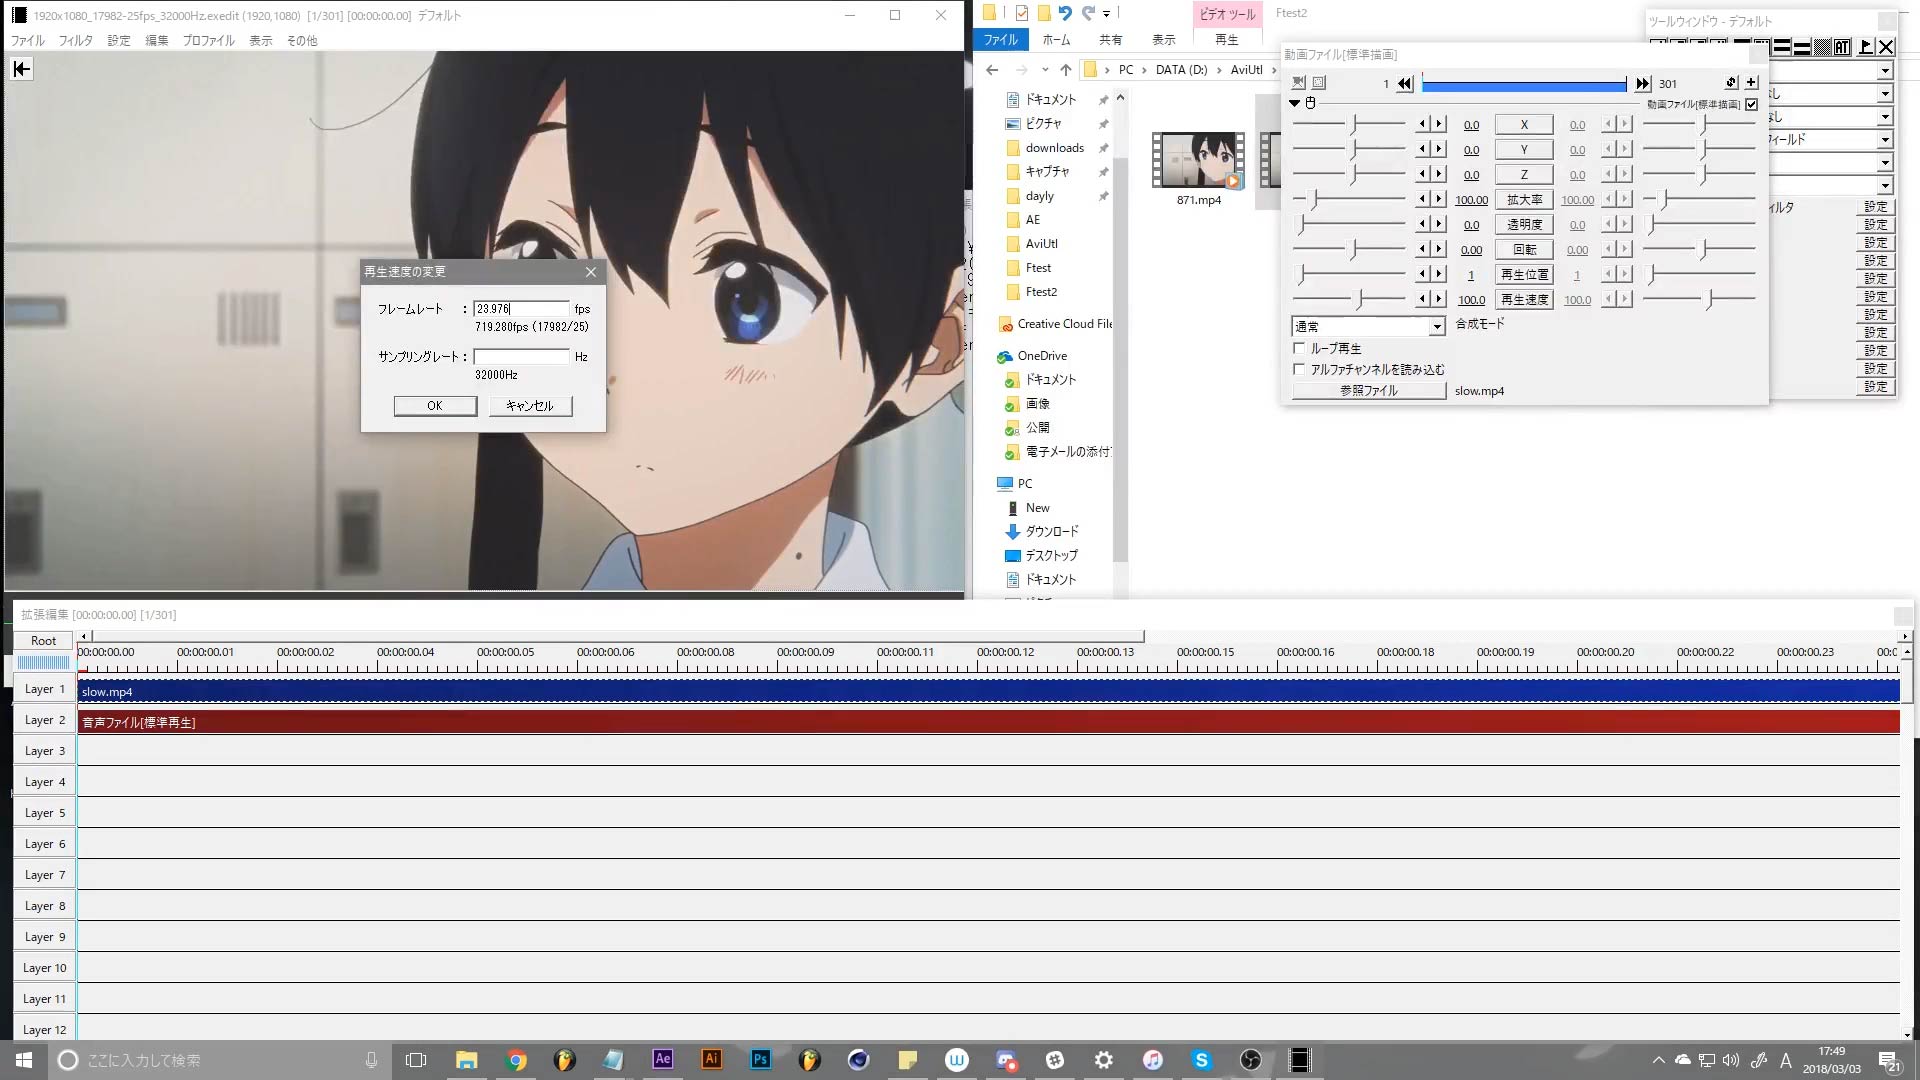This screenshot has width=1920, height=1080.
Task: Click the 参照ファイル button
Action: 1369,391
